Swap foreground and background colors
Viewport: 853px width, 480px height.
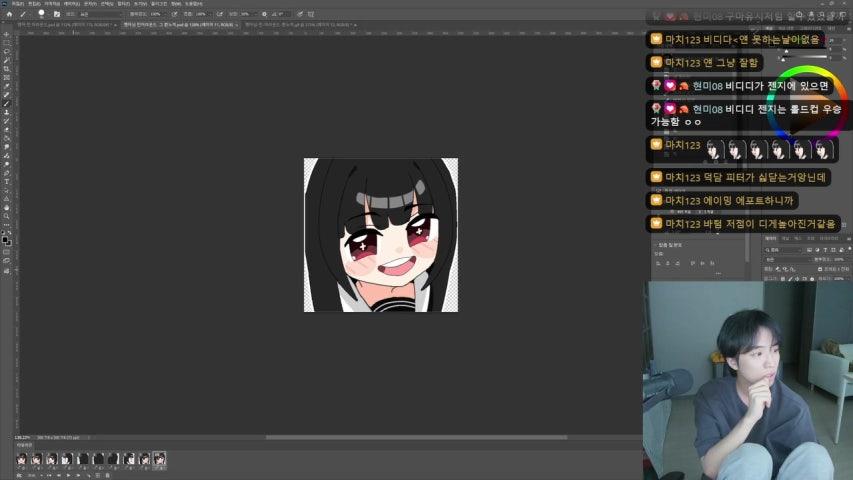[x=9, y=232]
